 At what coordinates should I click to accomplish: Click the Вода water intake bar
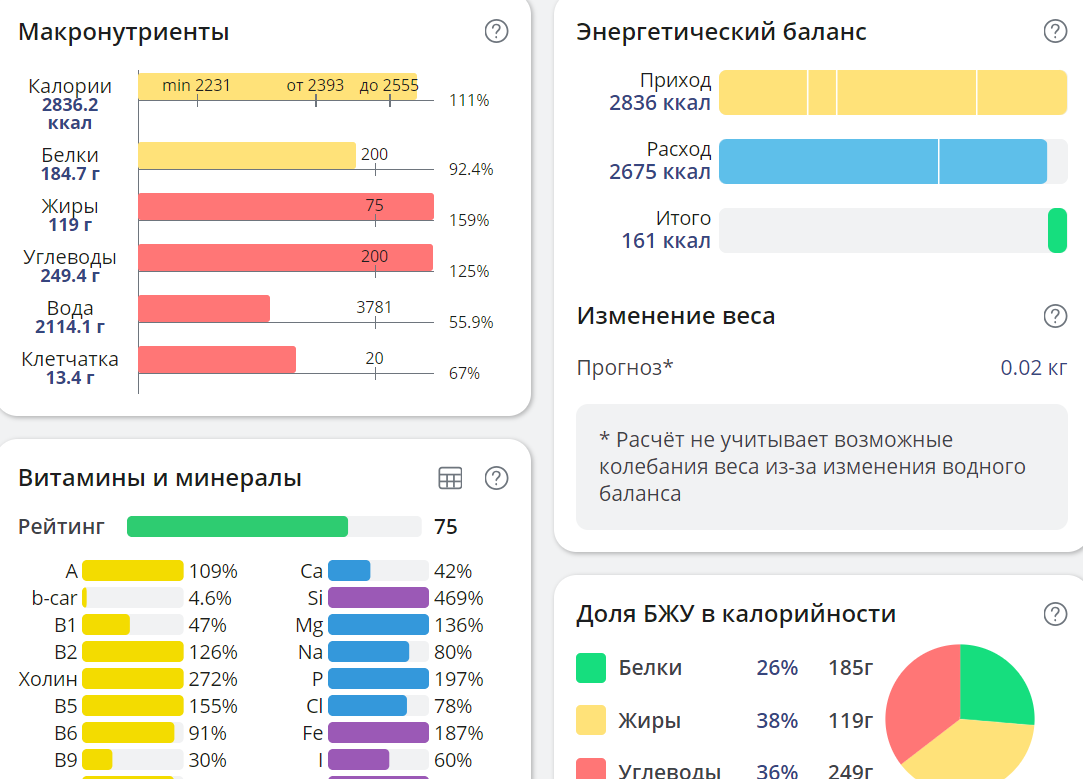tap(205, 307)
